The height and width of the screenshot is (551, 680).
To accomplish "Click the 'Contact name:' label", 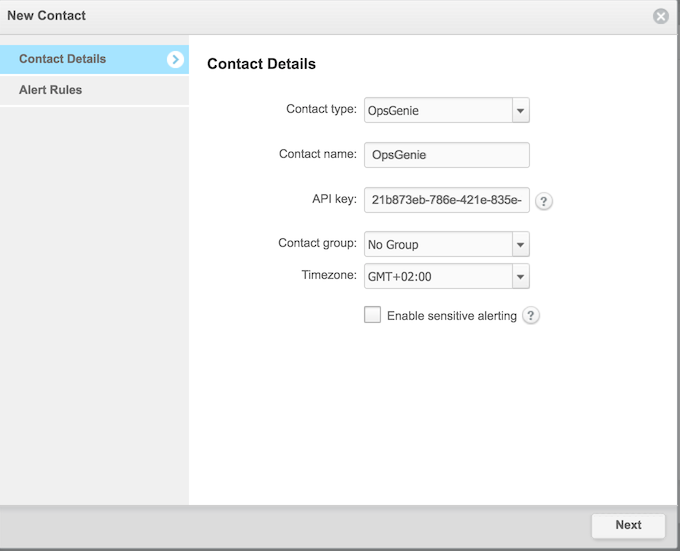I will click(x=318, y=154).
